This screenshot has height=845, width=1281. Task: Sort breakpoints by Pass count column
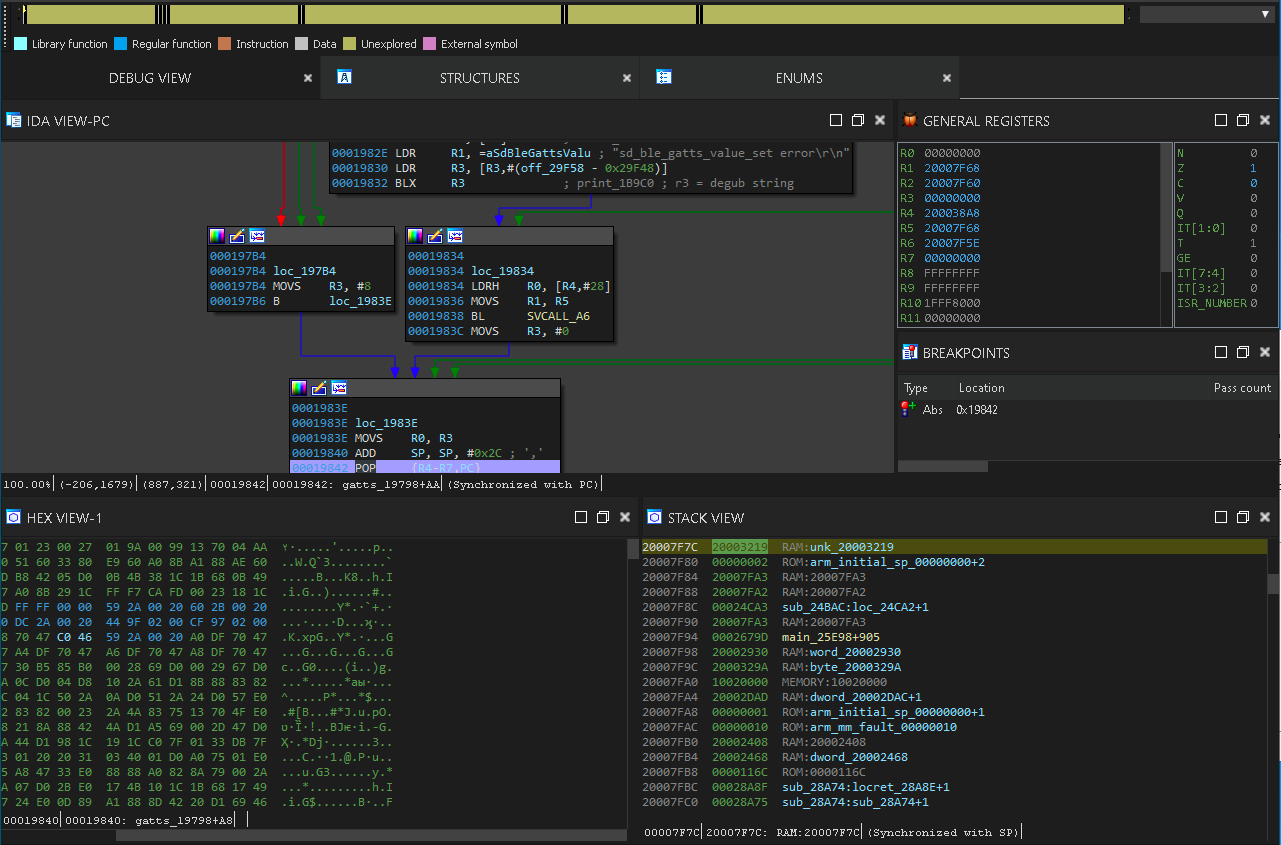(x=1242, y=388)
